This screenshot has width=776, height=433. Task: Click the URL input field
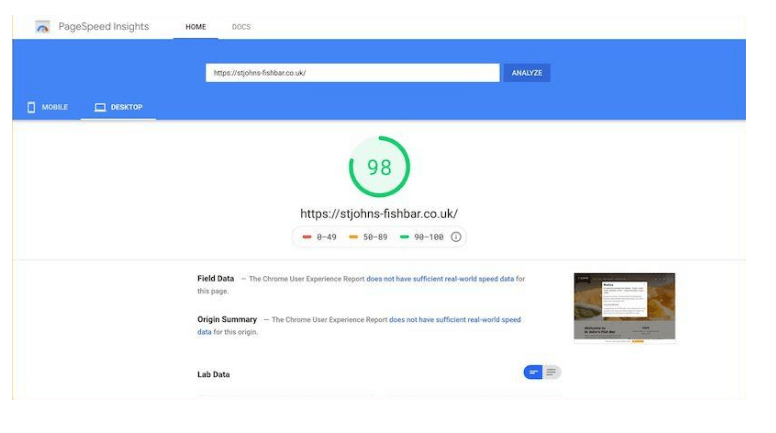pyautogui.click(x=352, y=73)
